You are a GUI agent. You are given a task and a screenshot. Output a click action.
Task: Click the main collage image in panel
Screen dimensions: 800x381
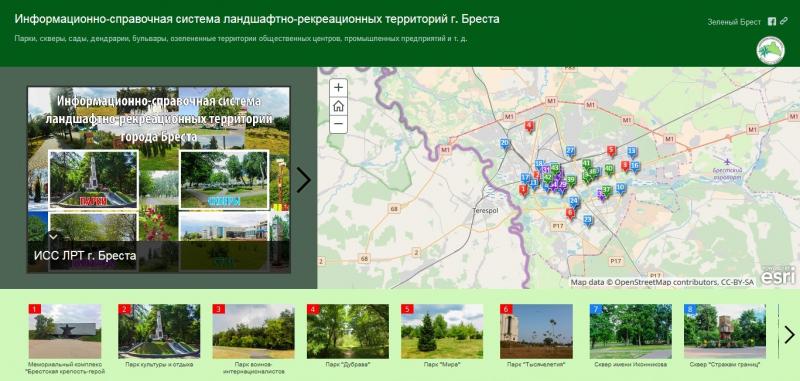[x=159, y=180]
